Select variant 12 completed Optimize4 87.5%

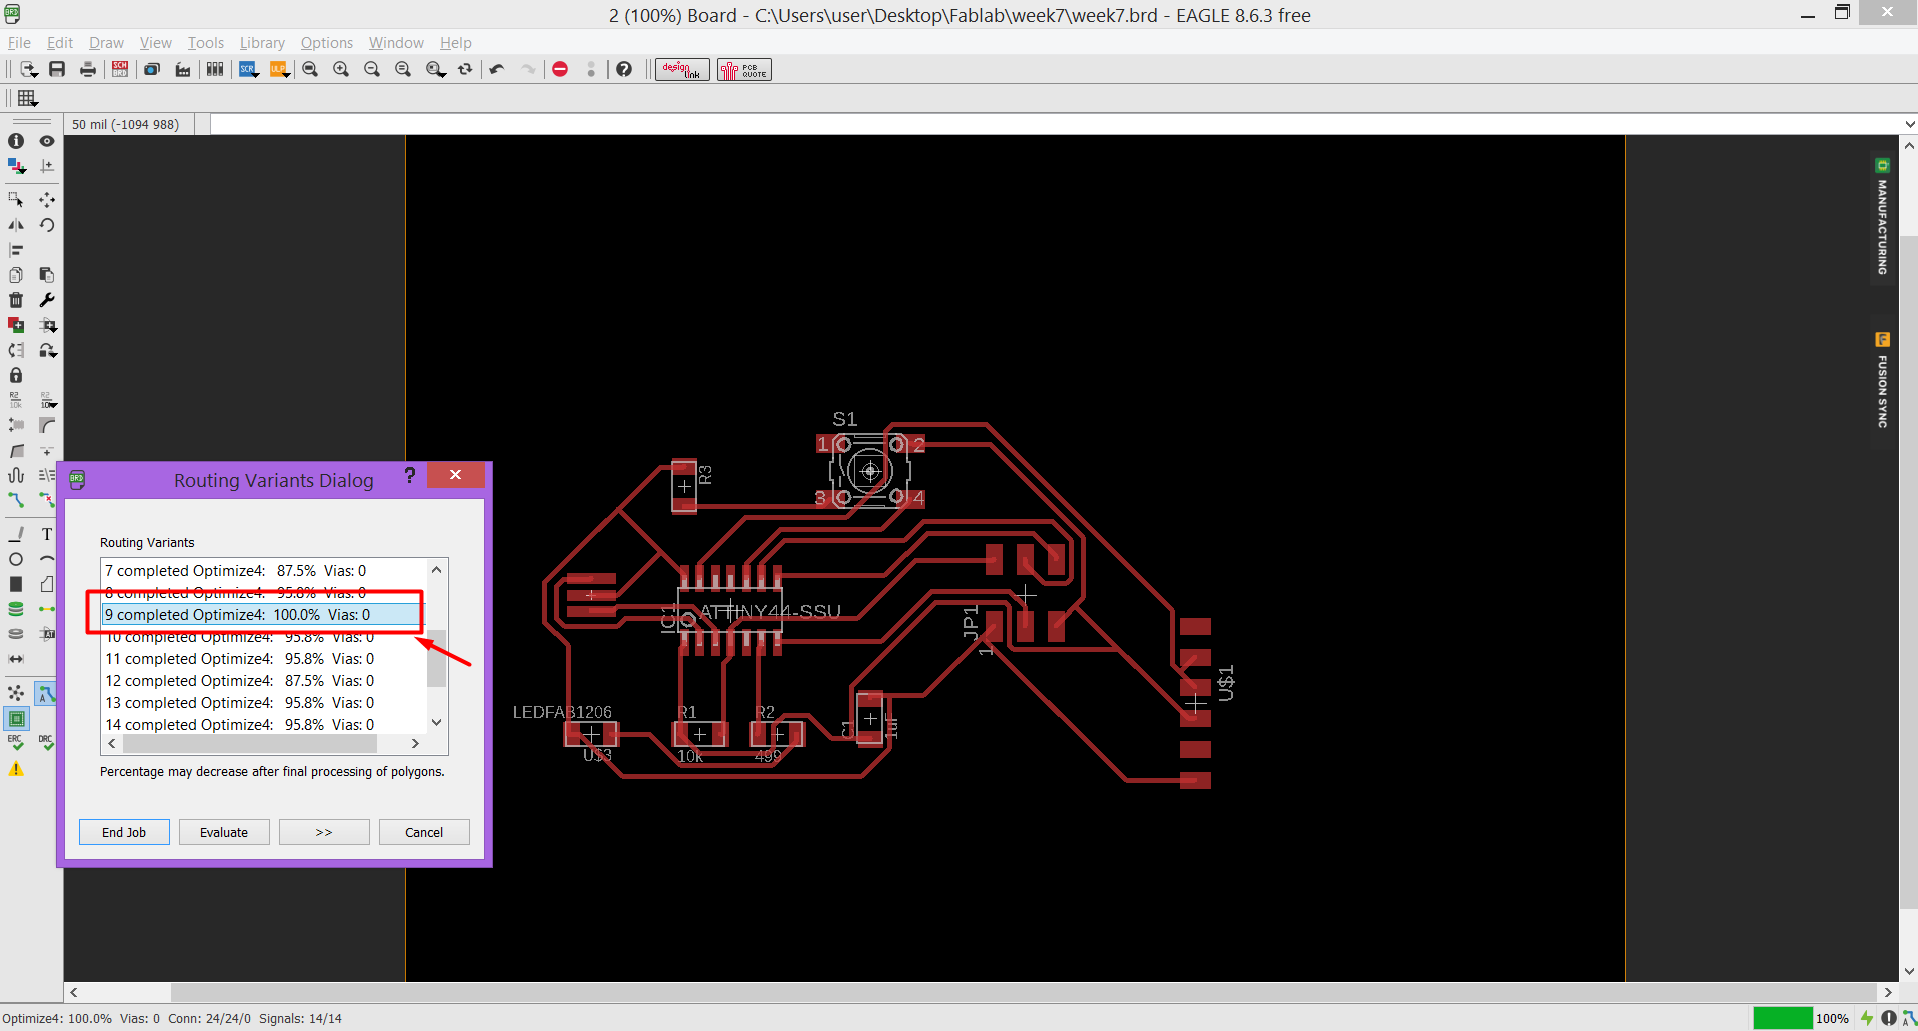pos(264,681)
